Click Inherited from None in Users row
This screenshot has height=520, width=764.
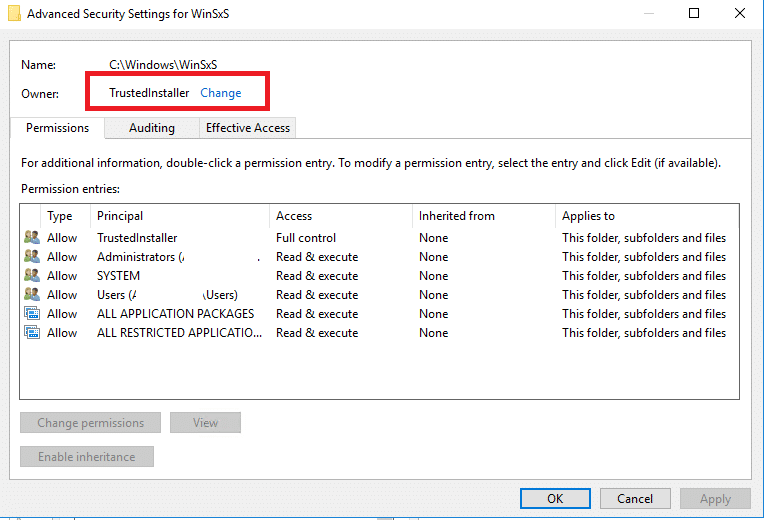(x=434, y=295)
